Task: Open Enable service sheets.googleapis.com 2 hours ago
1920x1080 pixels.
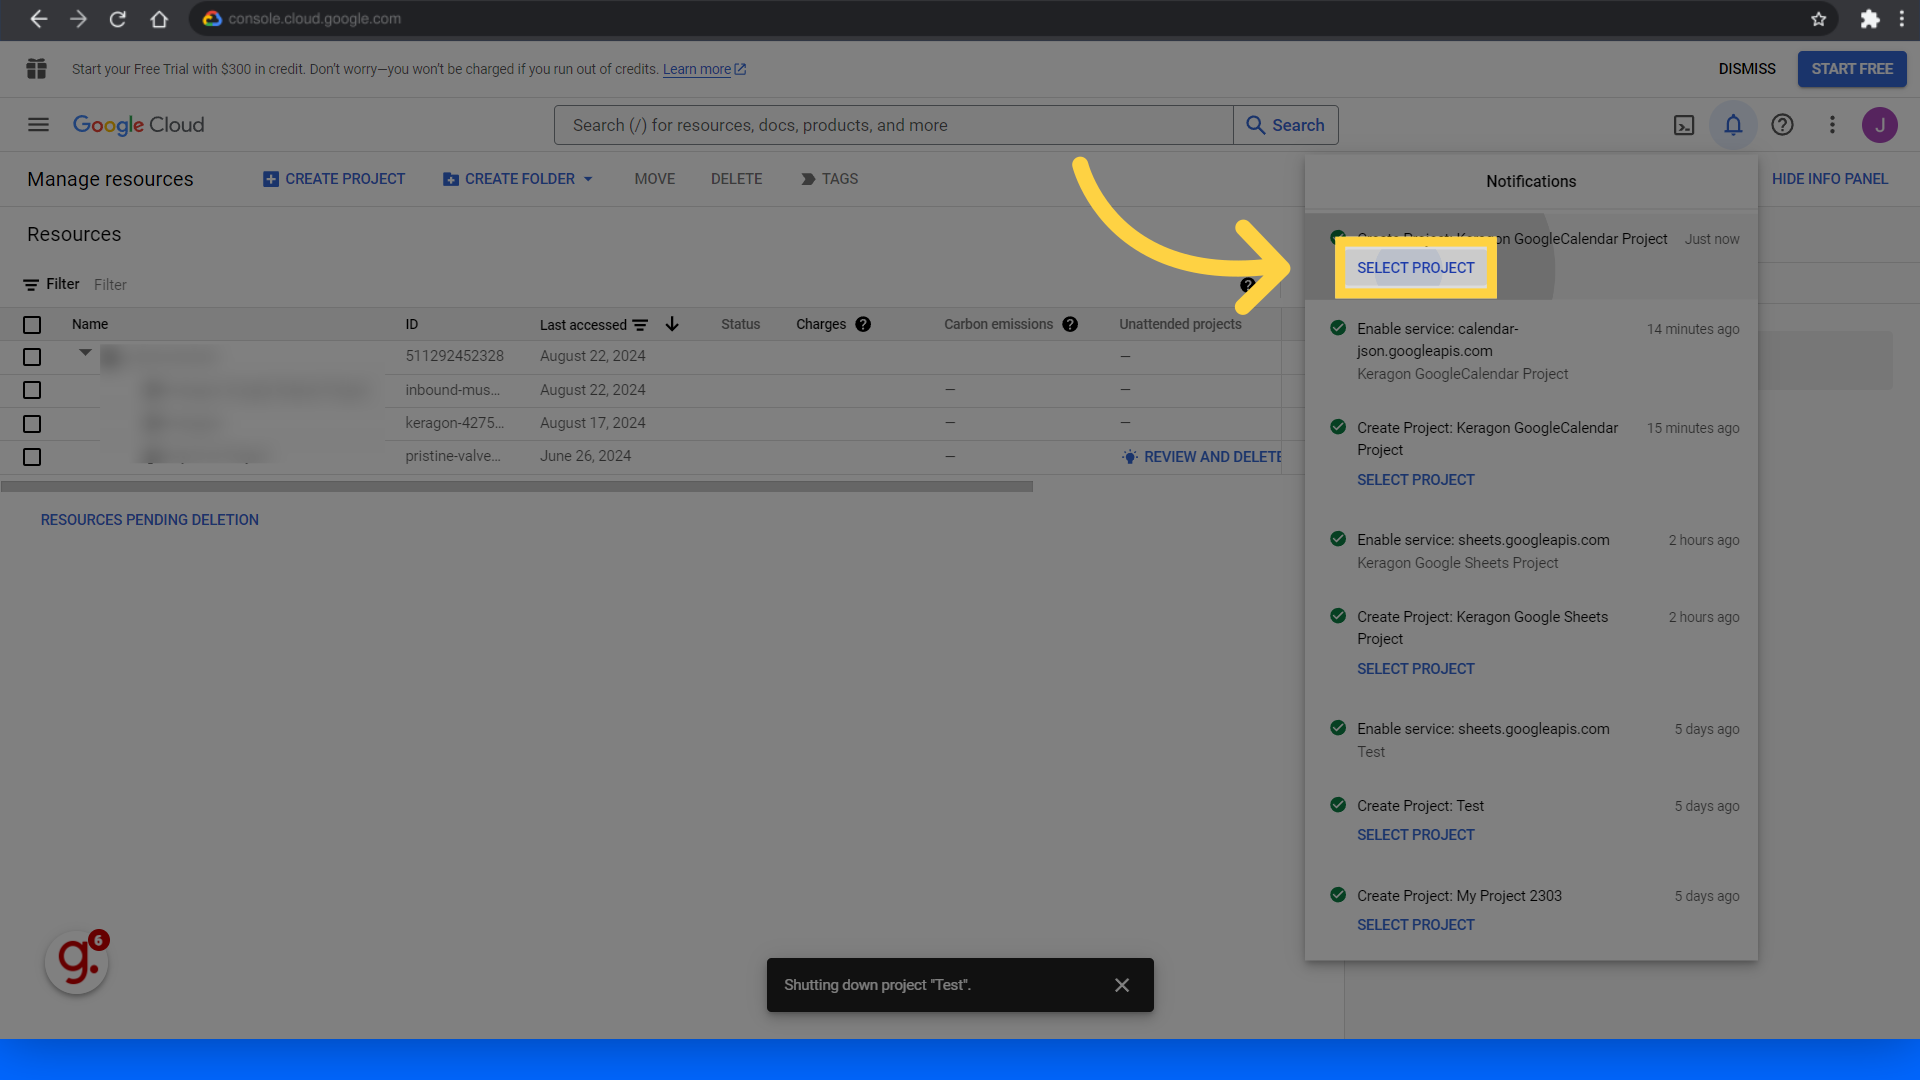Action: 1531,551
